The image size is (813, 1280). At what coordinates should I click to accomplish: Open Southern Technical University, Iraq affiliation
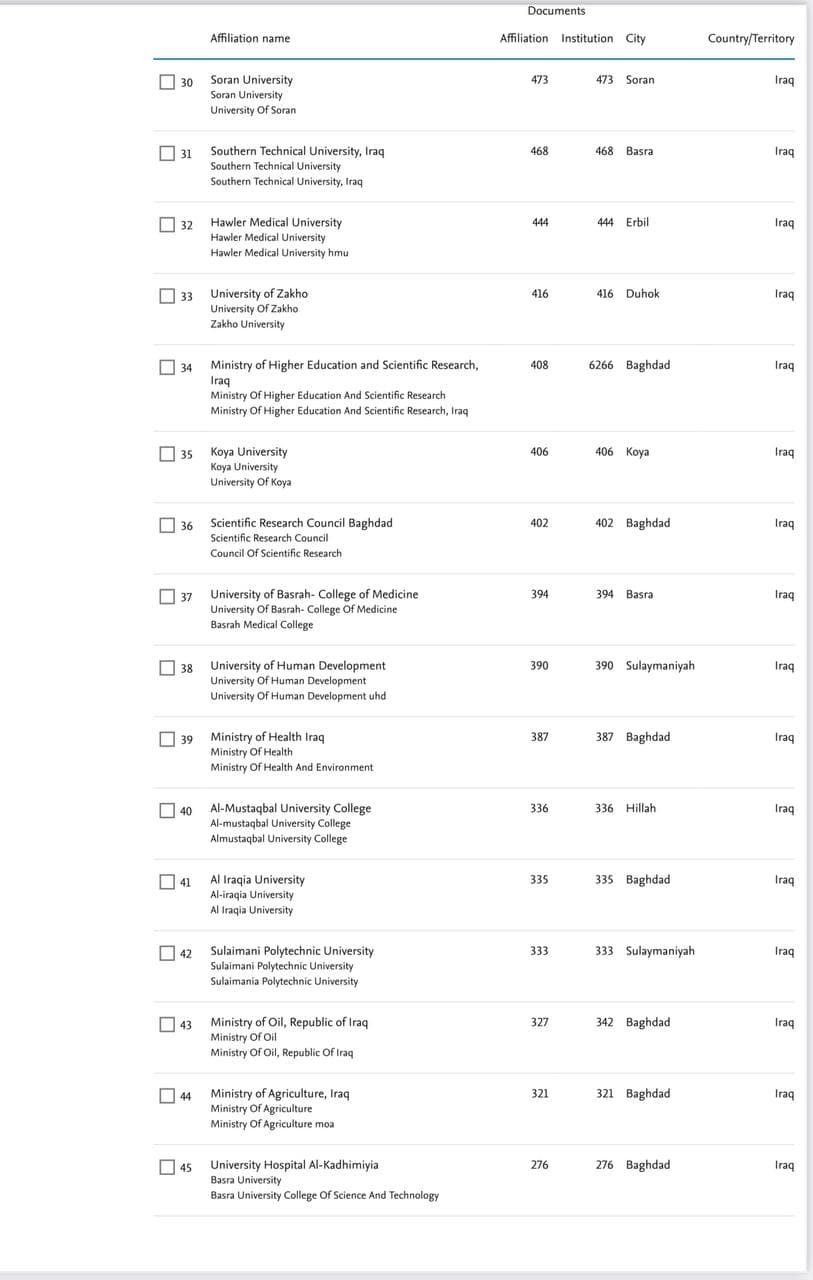tap(297, 151)
